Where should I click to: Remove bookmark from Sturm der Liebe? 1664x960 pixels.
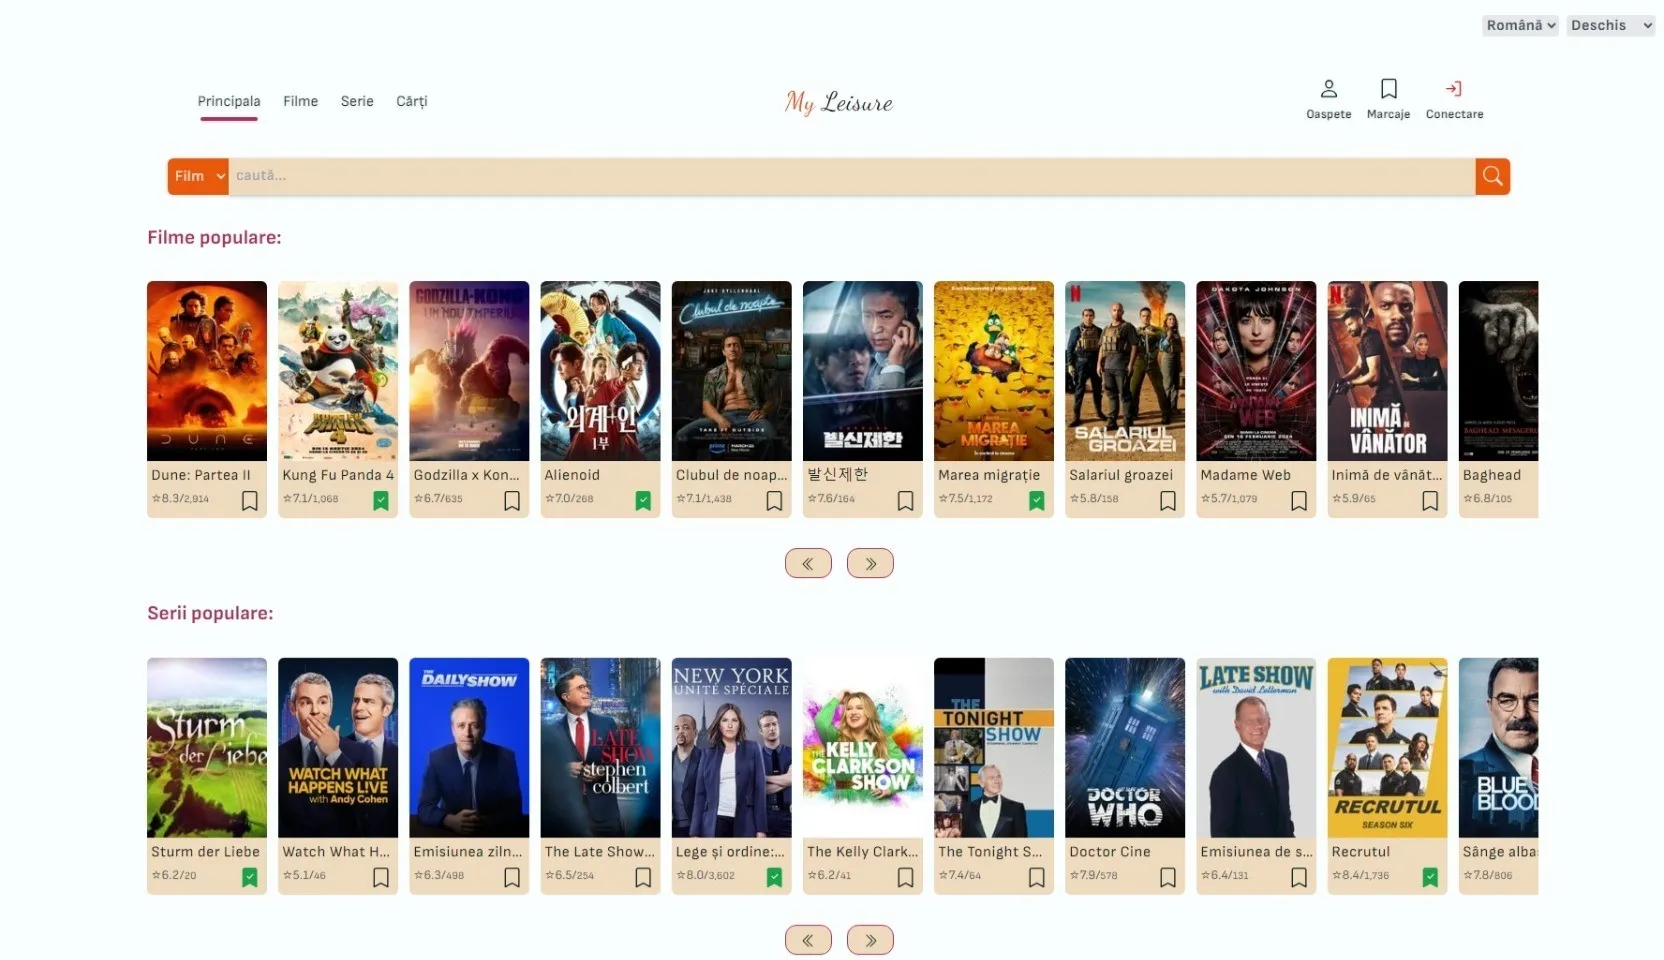pyautogui.click(x=250, y=877)
